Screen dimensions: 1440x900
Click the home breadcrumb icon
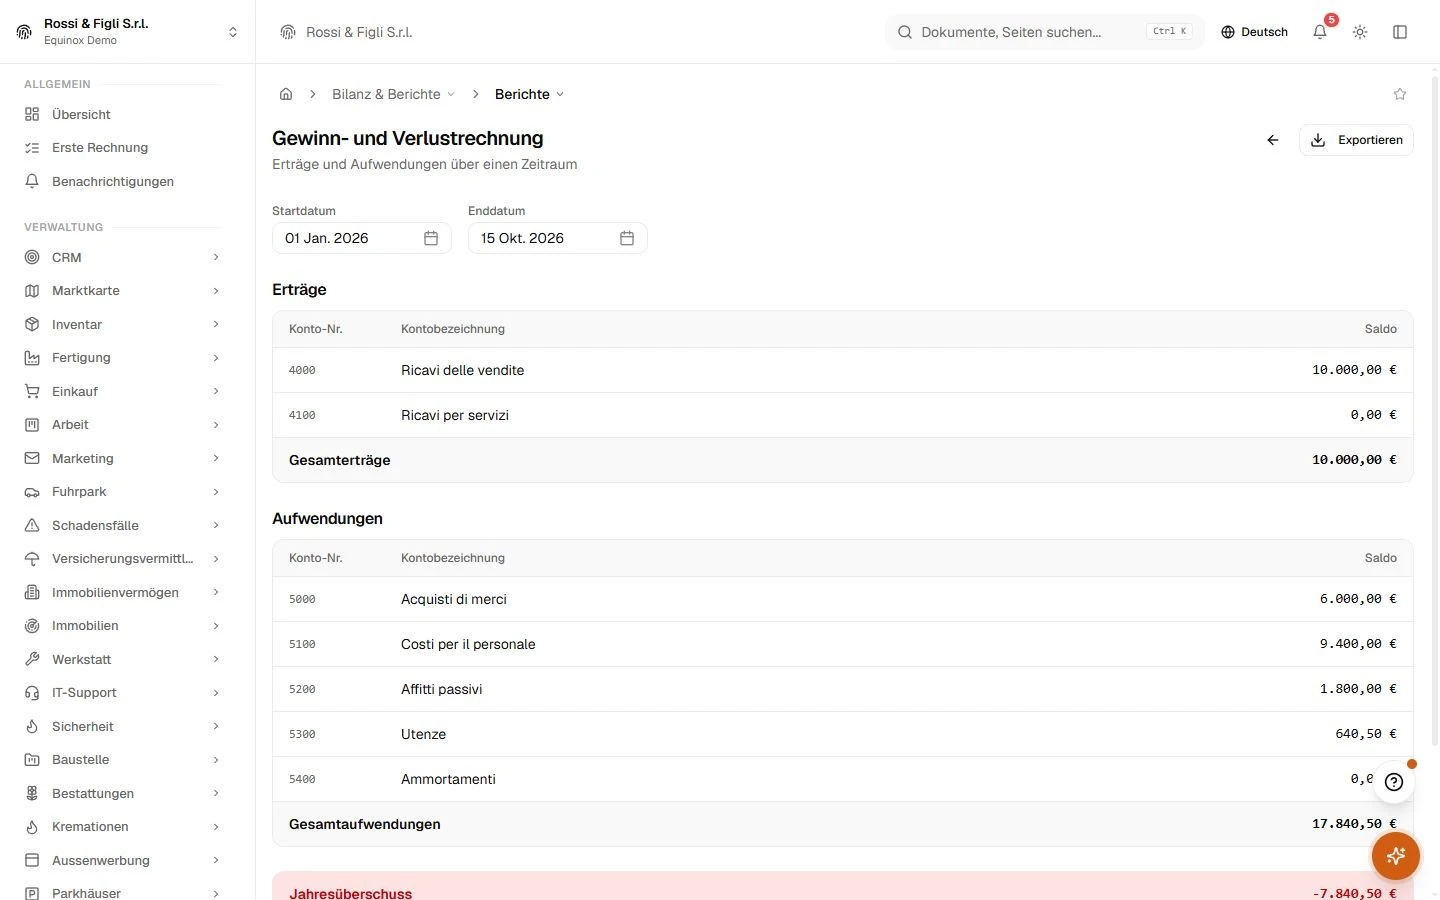[x=286, y=94]
